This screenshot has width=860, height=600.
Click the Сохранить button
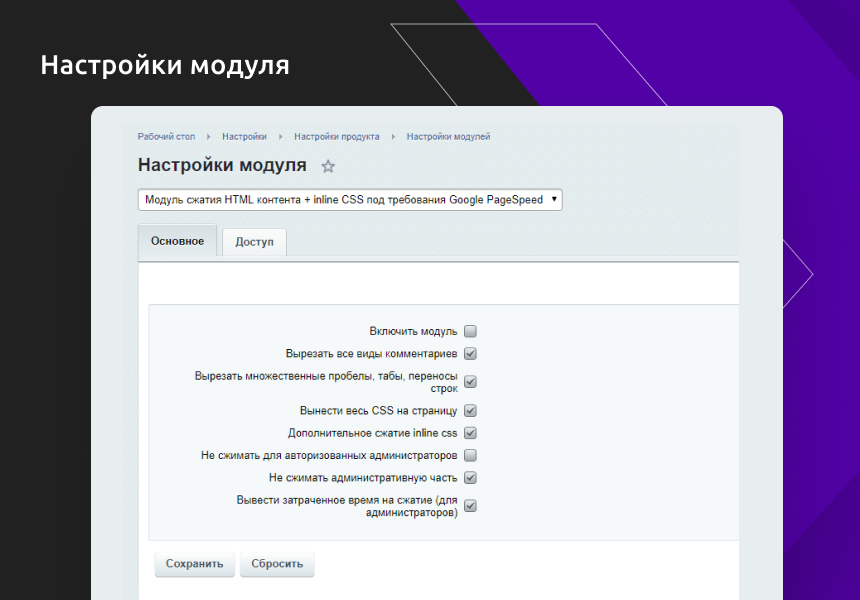(195, 564)
